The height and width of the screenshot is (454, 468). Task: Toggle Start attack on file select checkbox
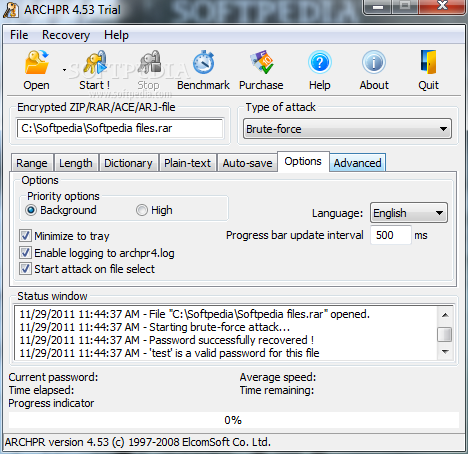pyautogui.click(x=26, y=269)
